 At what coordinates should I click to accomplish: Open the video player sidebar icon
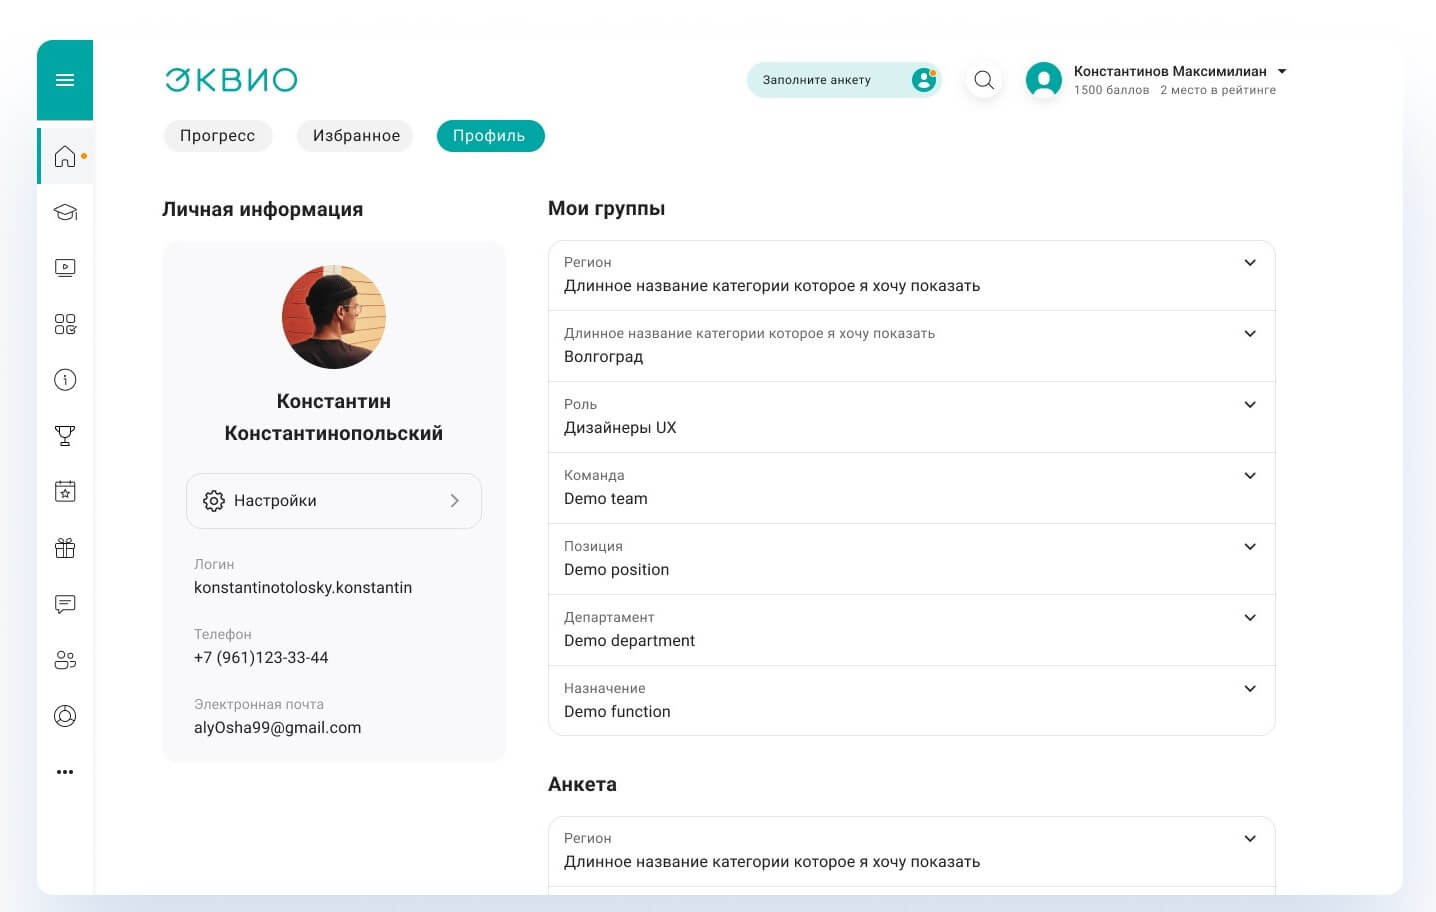(65, 268)
